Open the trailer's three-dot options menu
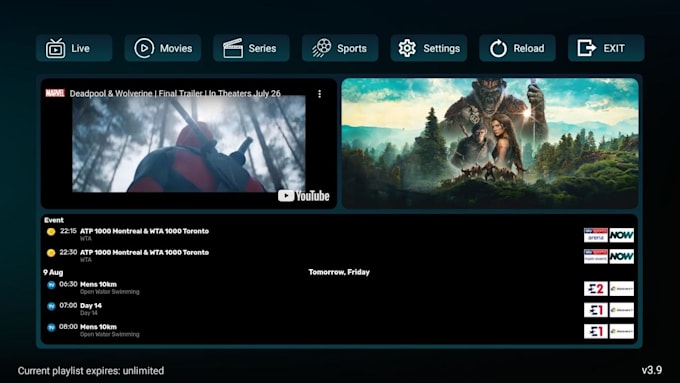 pyautogui.click(x=320, y=94)
